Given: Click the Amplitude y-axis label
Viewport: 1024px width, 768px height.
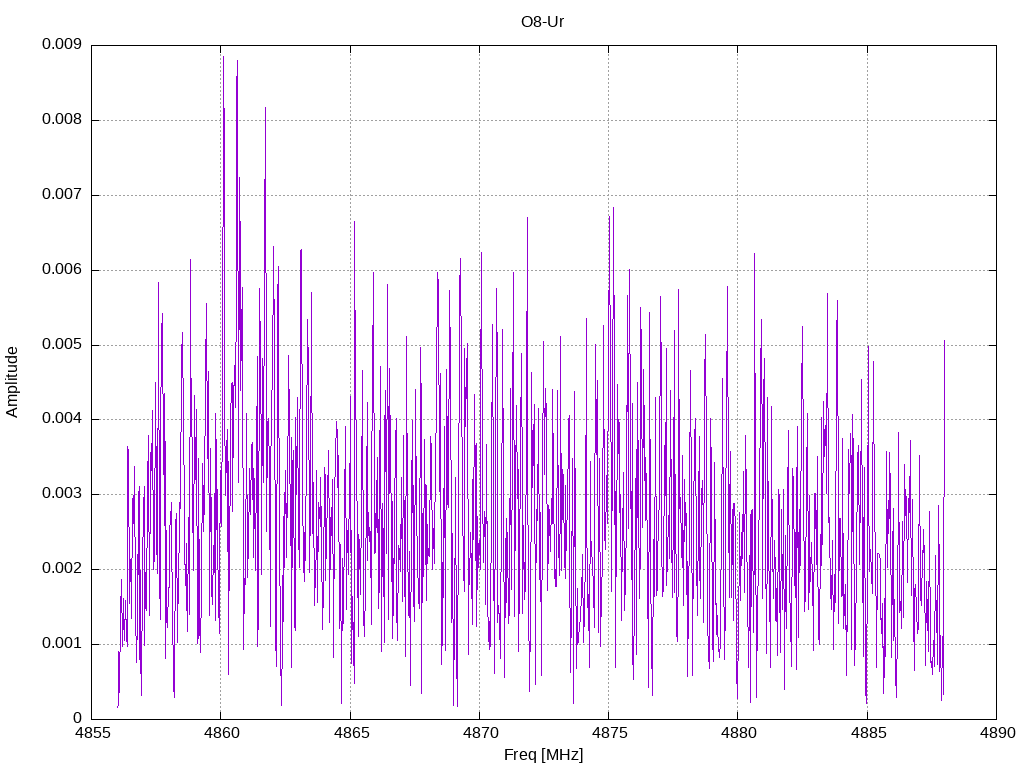Looking at the screenshot, I should (12, 382).
